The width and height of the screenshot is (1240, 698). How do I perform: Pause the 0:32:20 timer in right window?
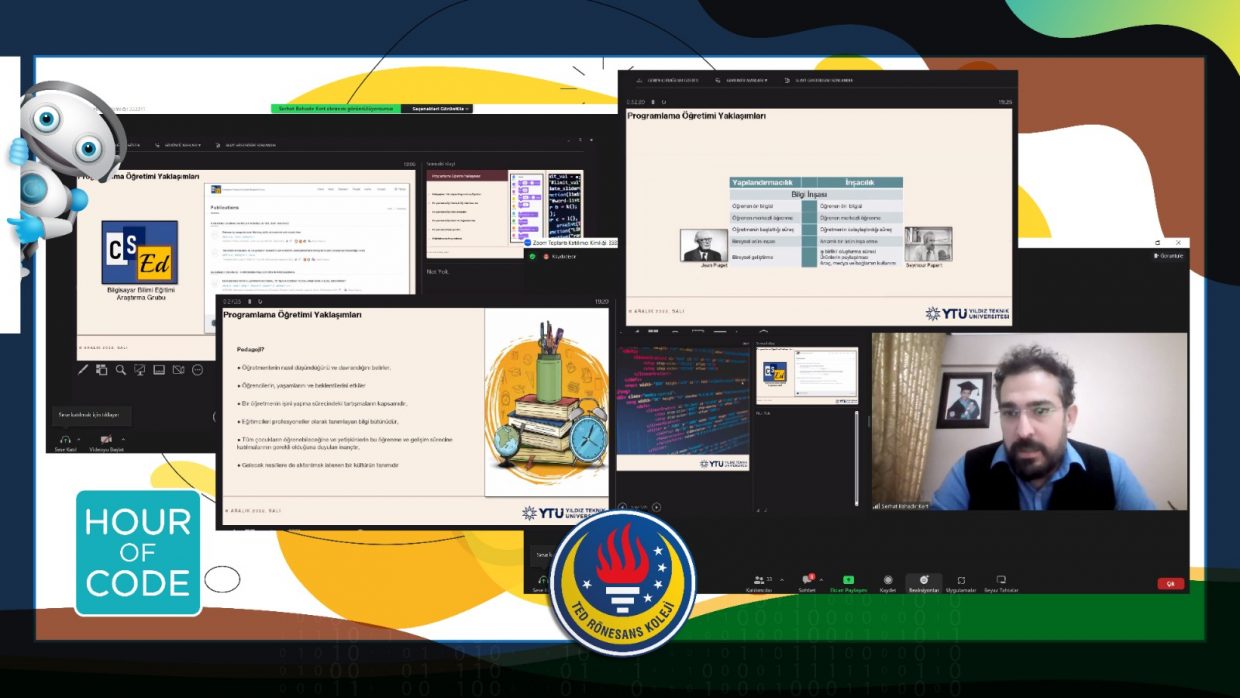click(x=653, y=101)
